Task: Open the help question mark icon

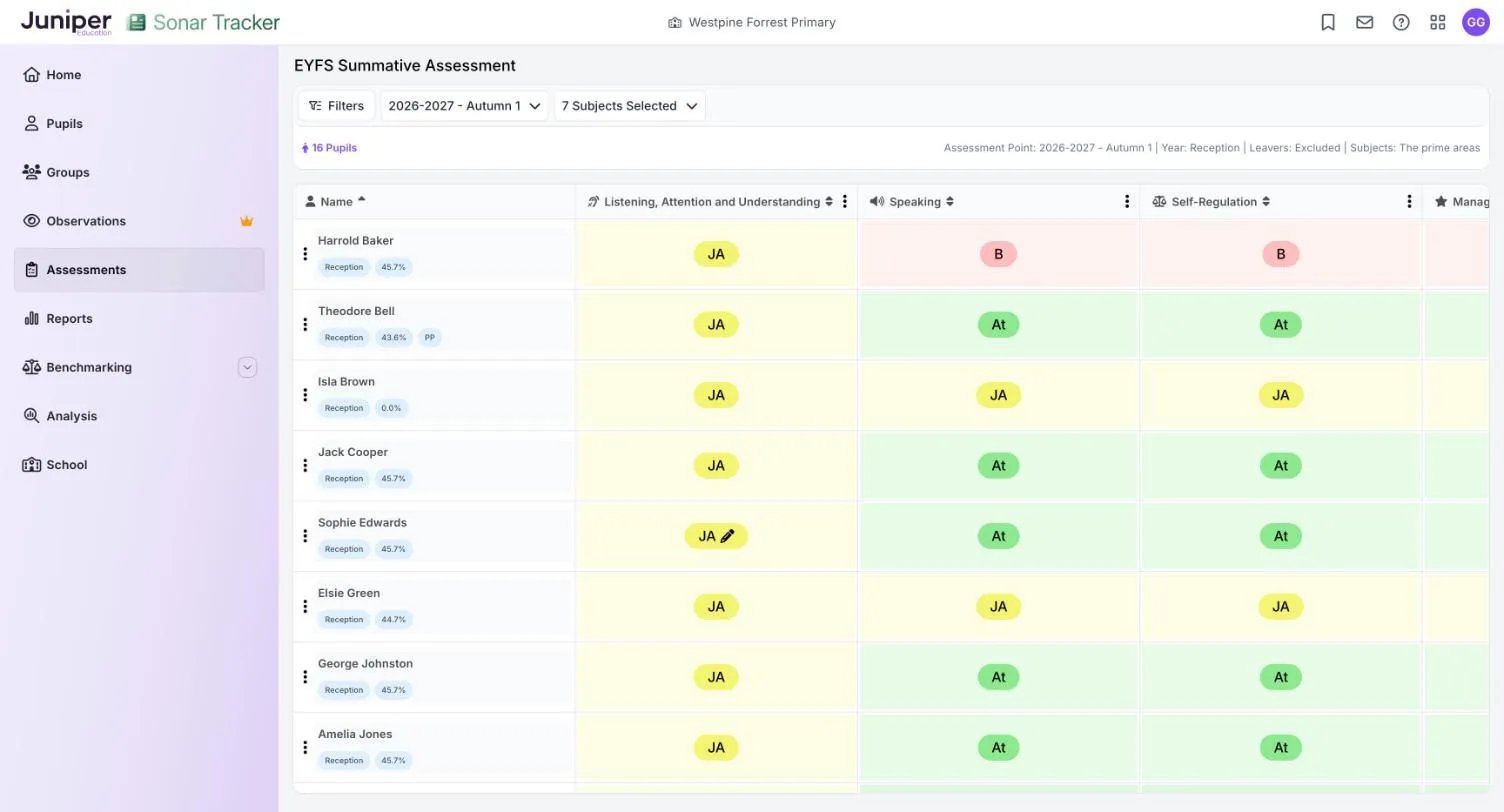Action: [1401, 22]
